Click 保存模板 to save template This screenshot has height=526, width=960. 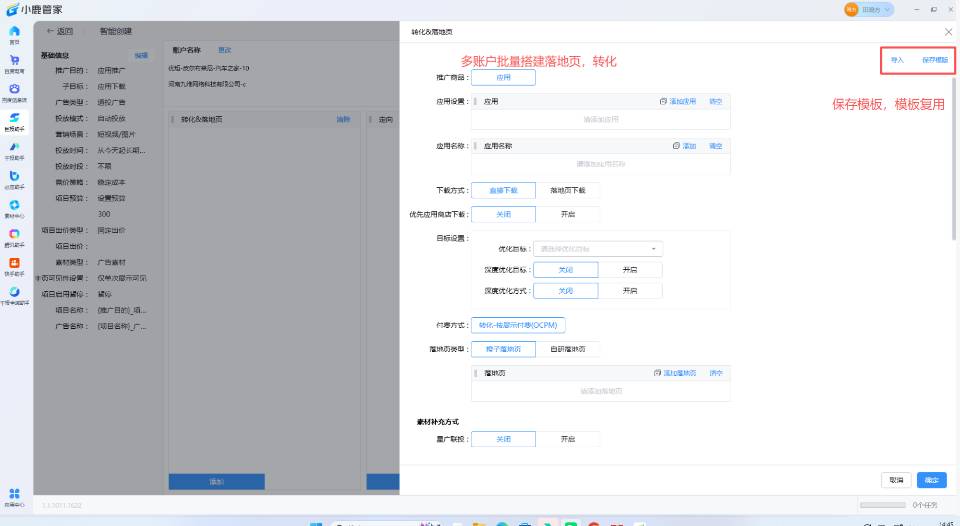[935, 60]
